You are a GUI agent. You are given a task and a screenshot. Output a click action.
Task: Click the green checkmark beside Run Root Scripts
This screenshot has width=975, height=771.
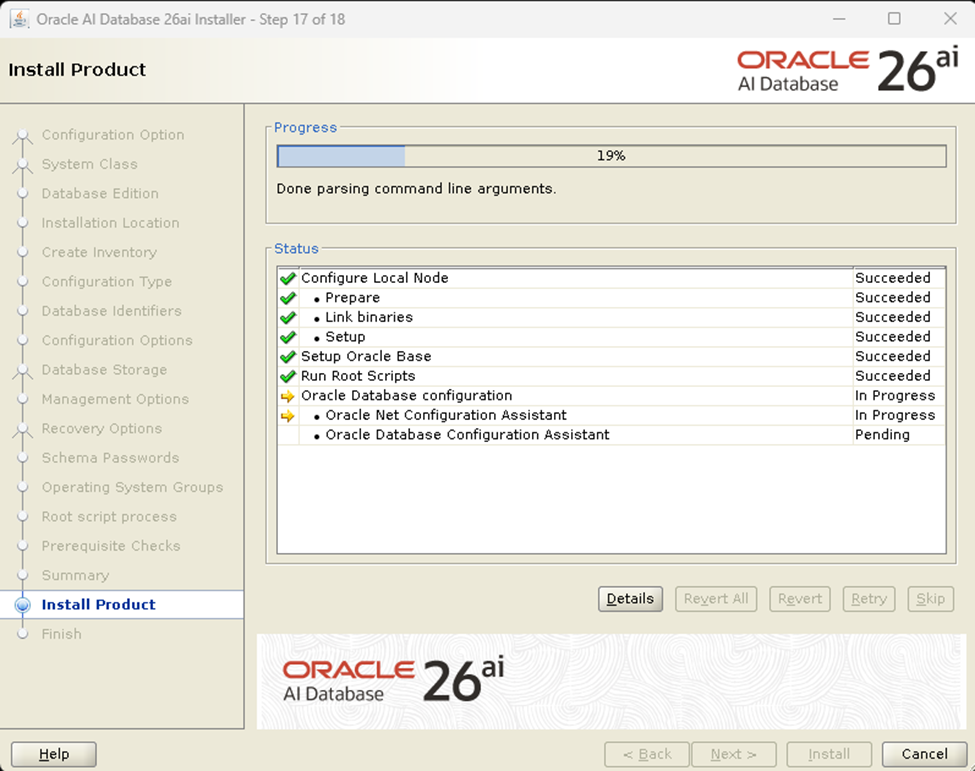pos(287,376)
